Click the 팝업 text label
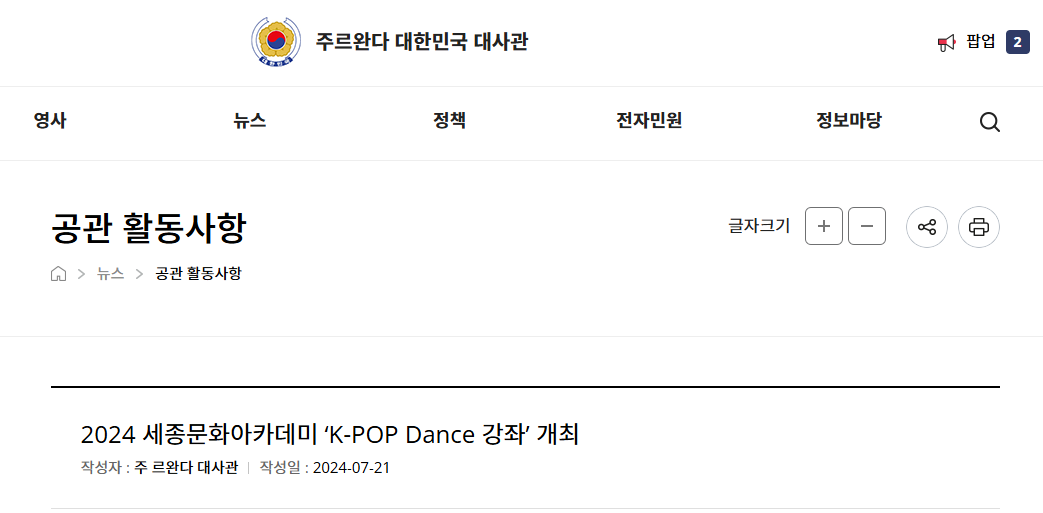The height and width of the screenshot is (513, 1043). pos(981,43)
